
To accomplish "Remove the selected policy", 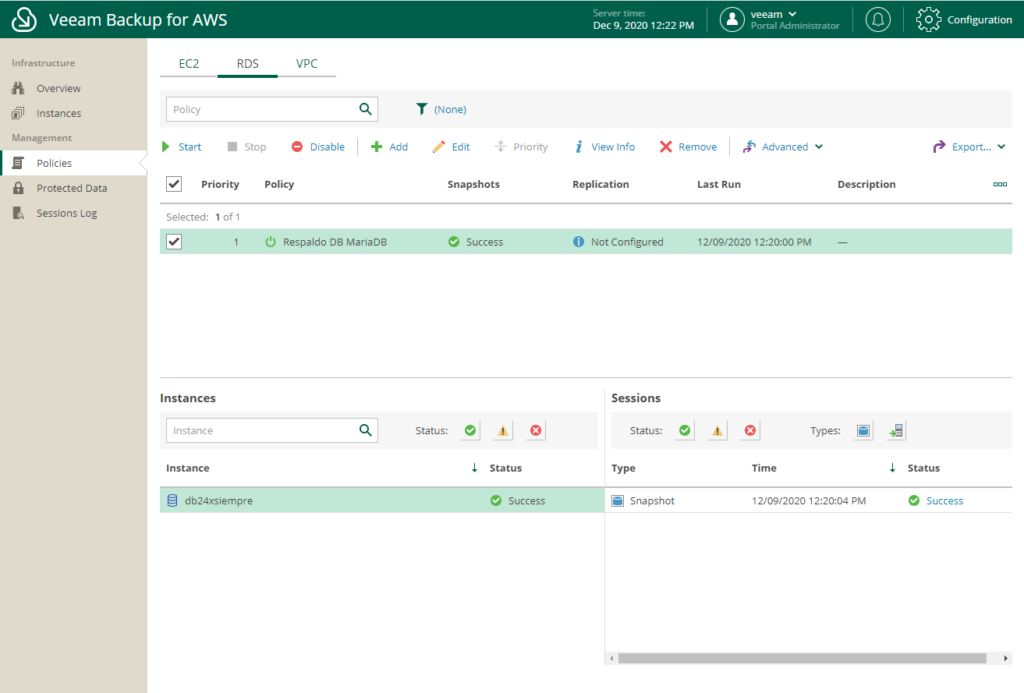I will (x=688, y=147).
